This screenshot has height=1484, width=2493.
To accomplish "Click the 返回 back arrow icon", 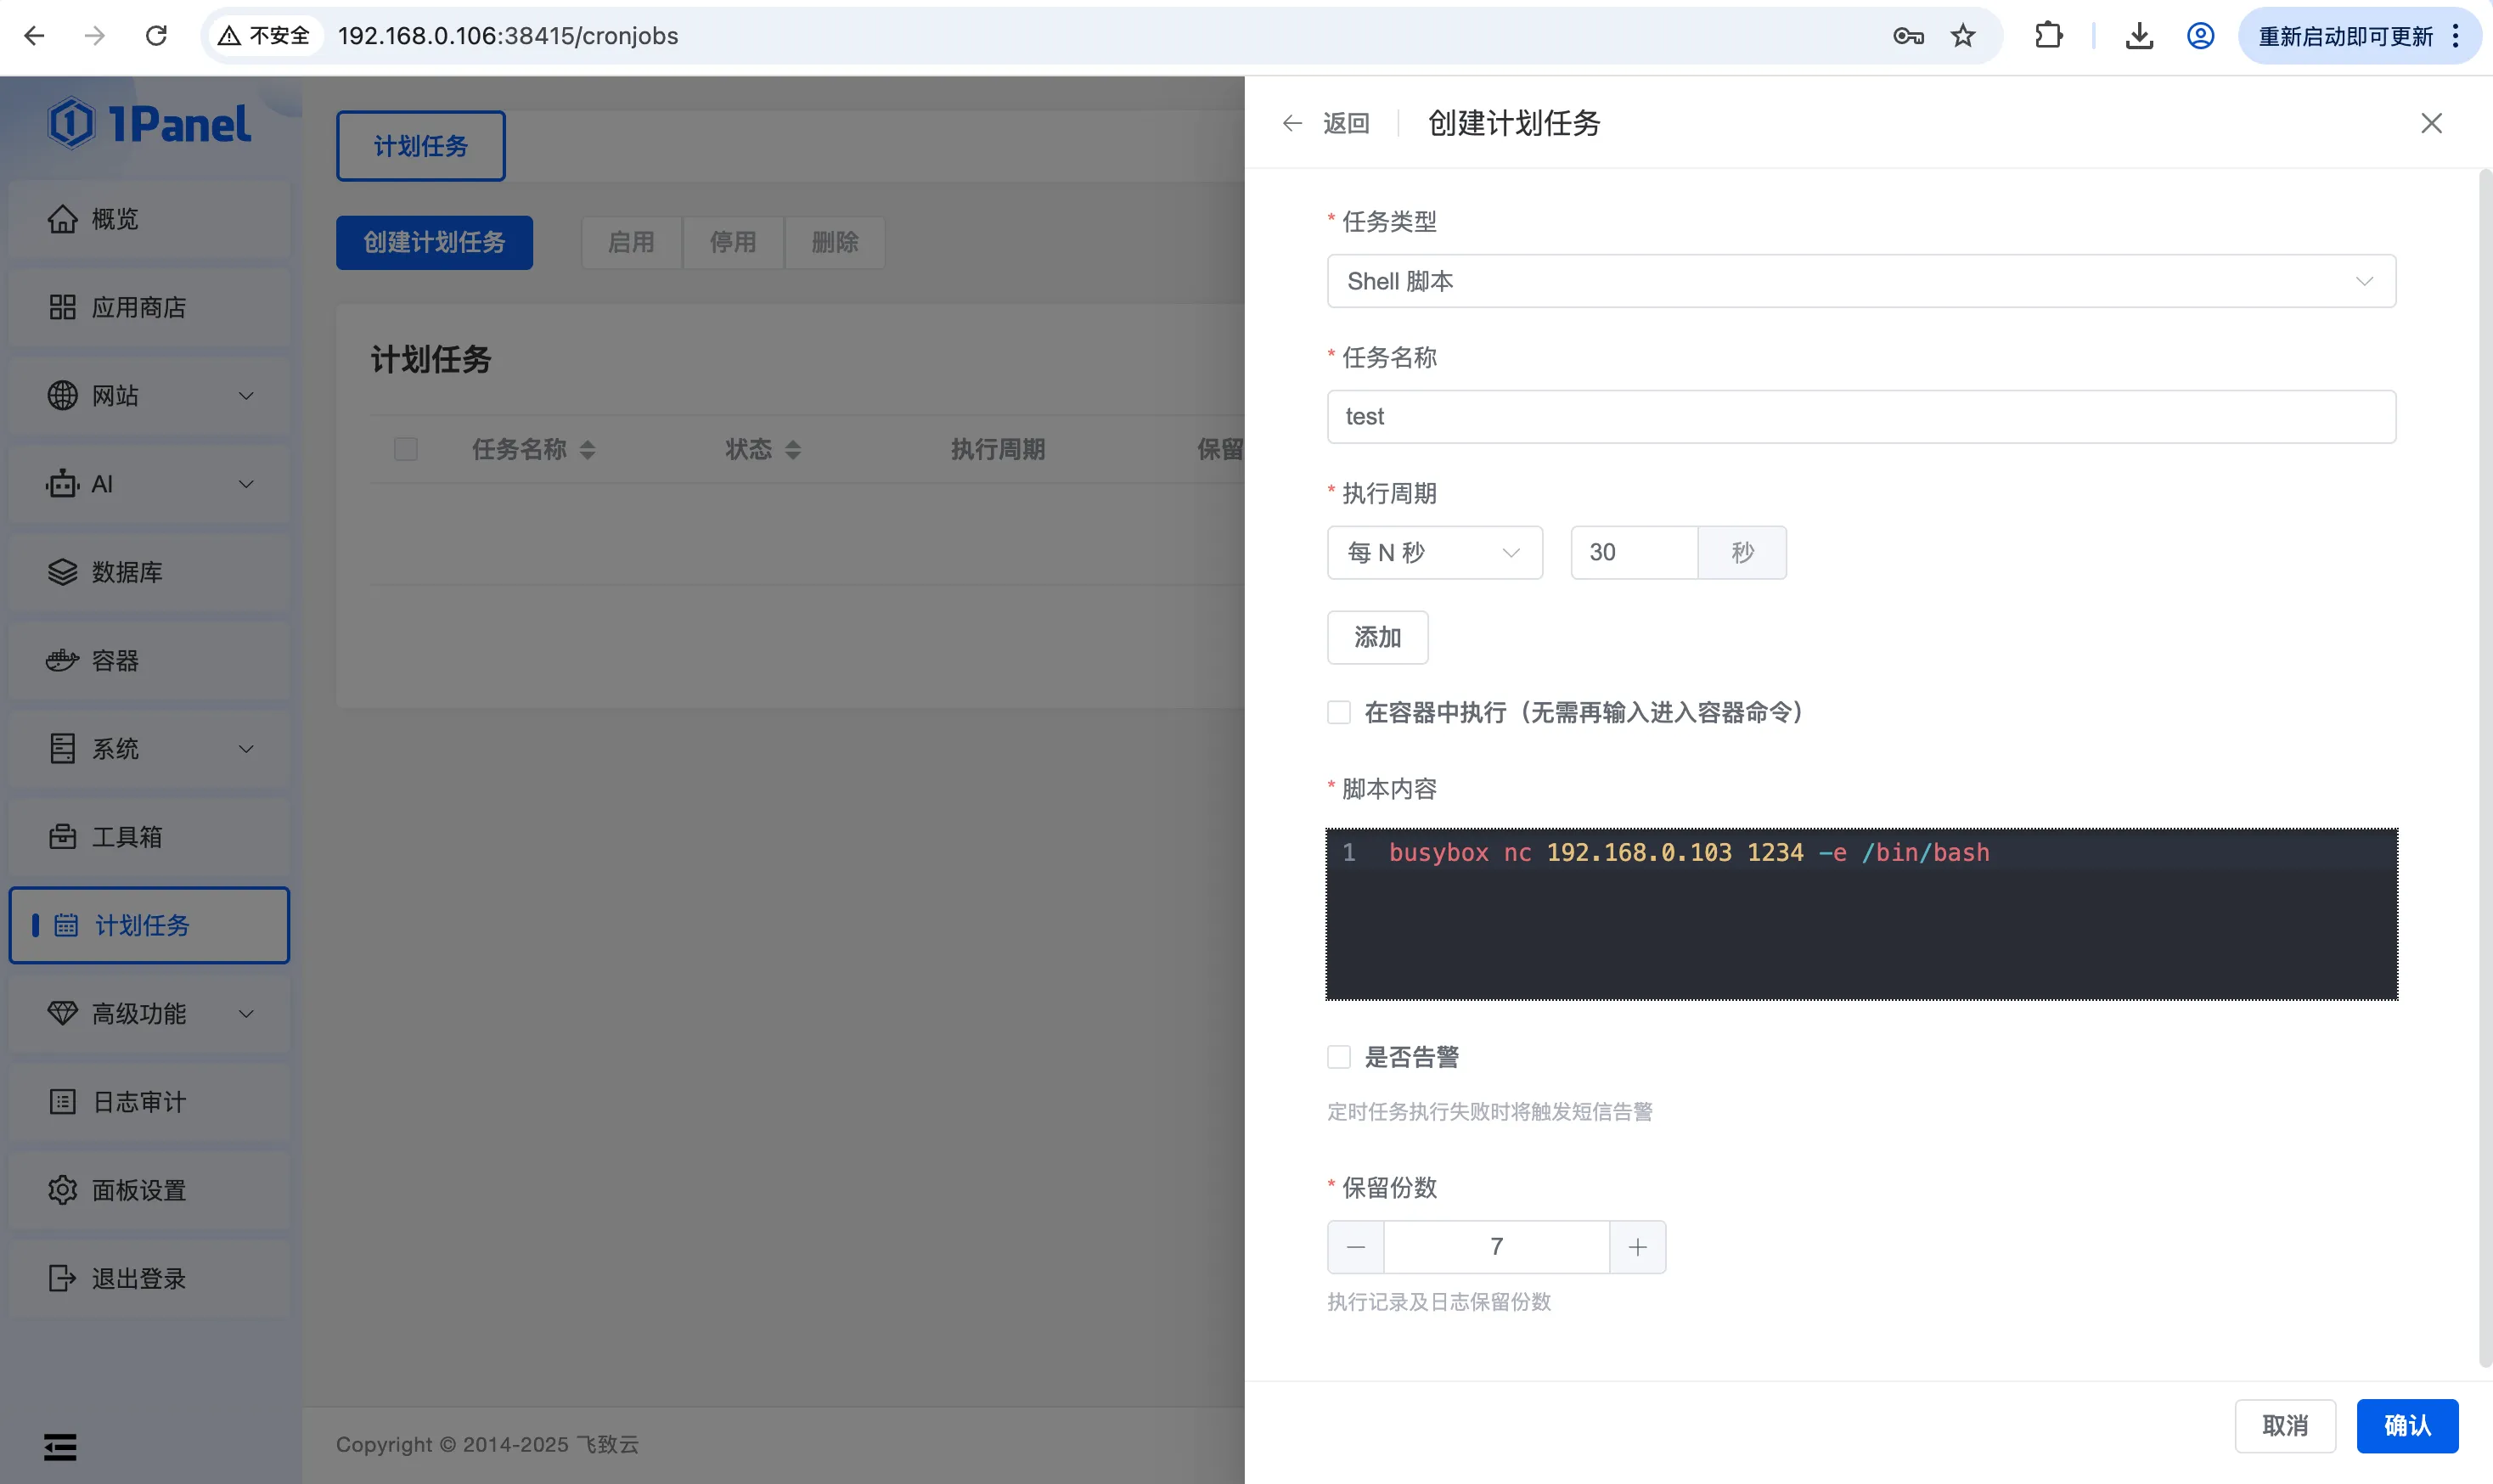I will [x=1292, y=123].
